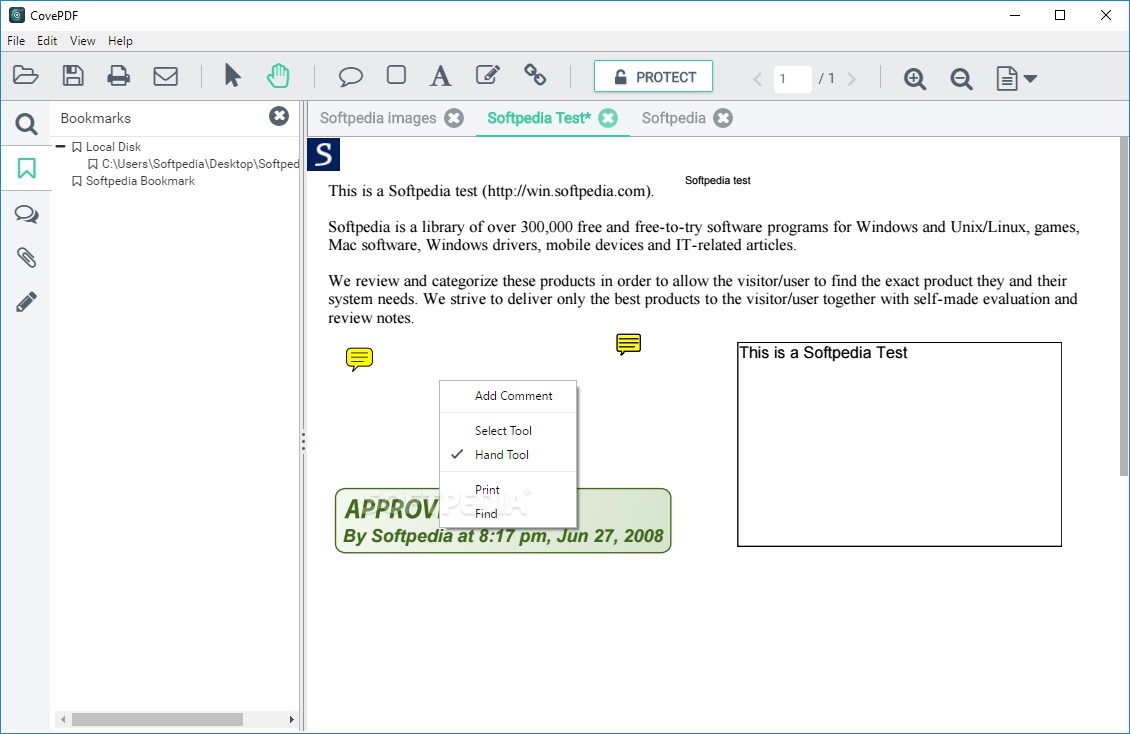Choose the rectangle shape tool
This screenshot has height=734, width=1130.
[396, 75]
